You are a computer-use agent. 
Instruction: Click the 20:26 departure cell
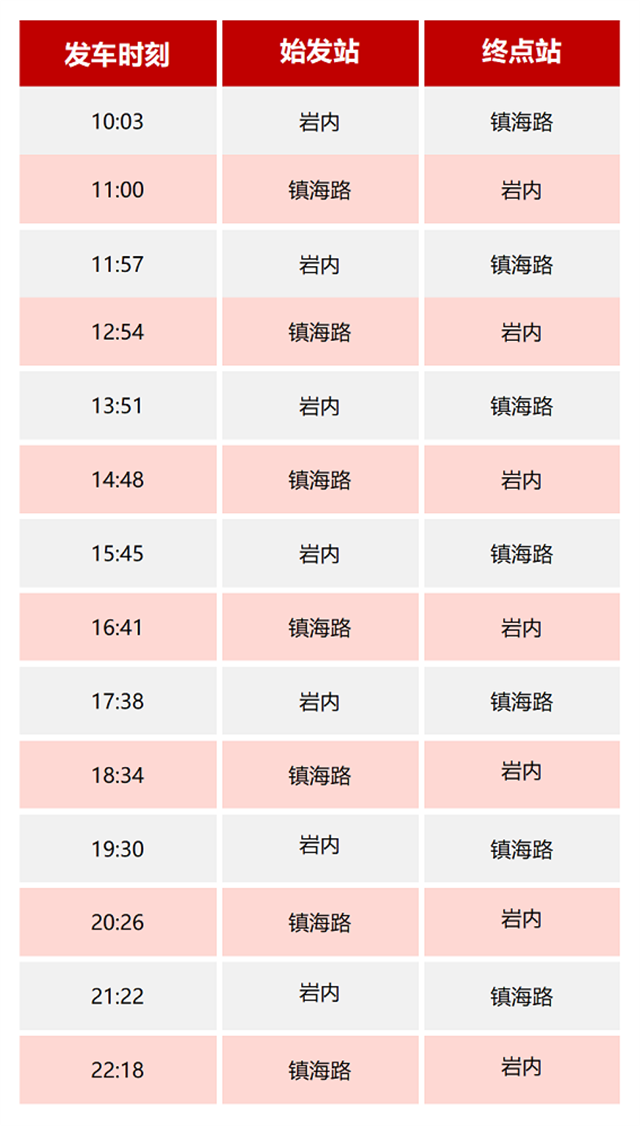point(117,922)
